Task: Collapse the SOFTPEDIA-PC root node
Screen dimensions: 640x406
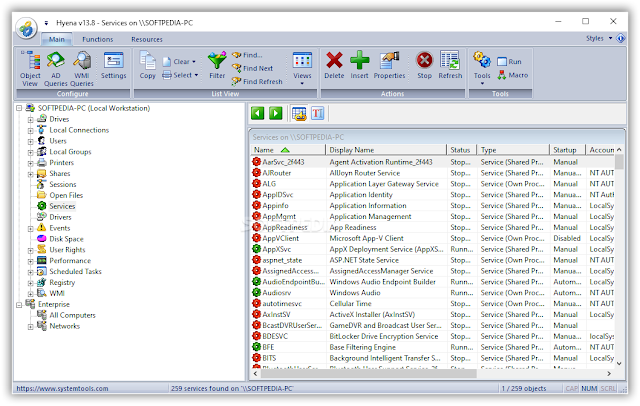Action: click(19, 109)
